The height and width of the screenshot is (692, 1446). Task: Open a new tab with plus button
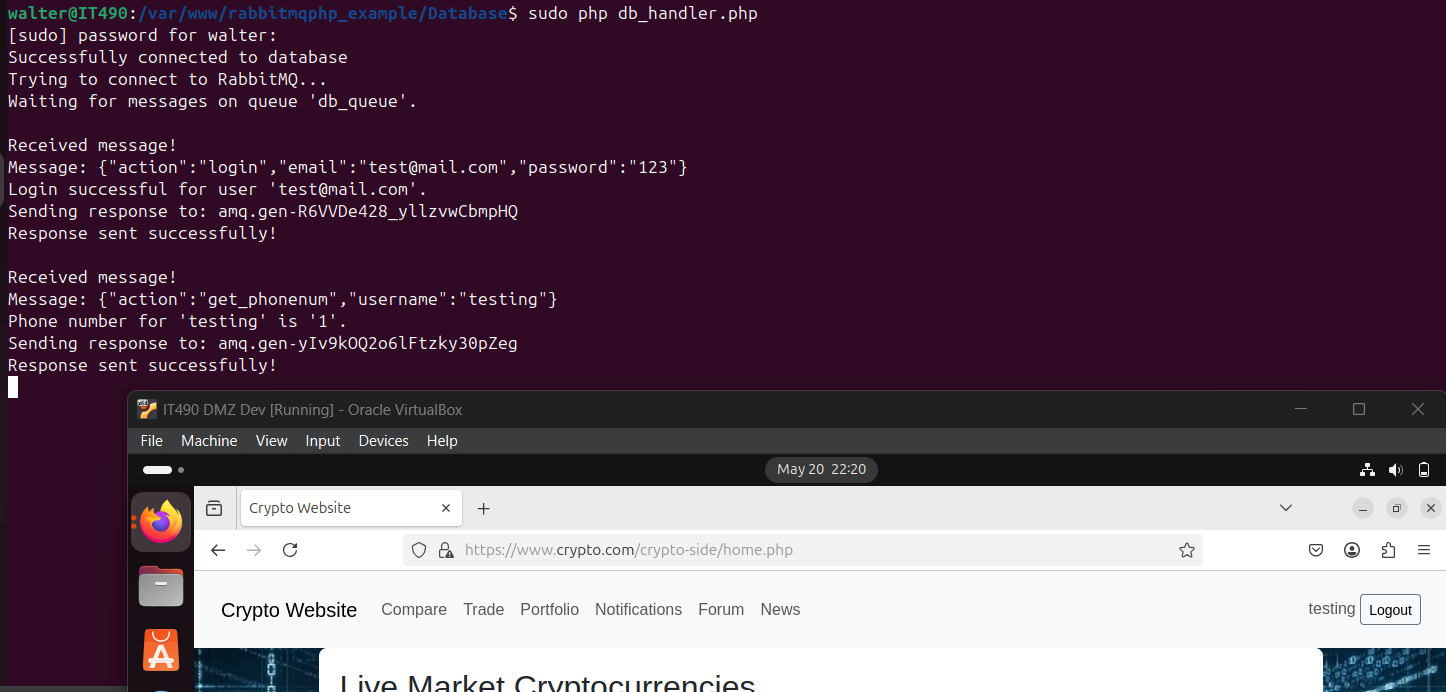484,508
